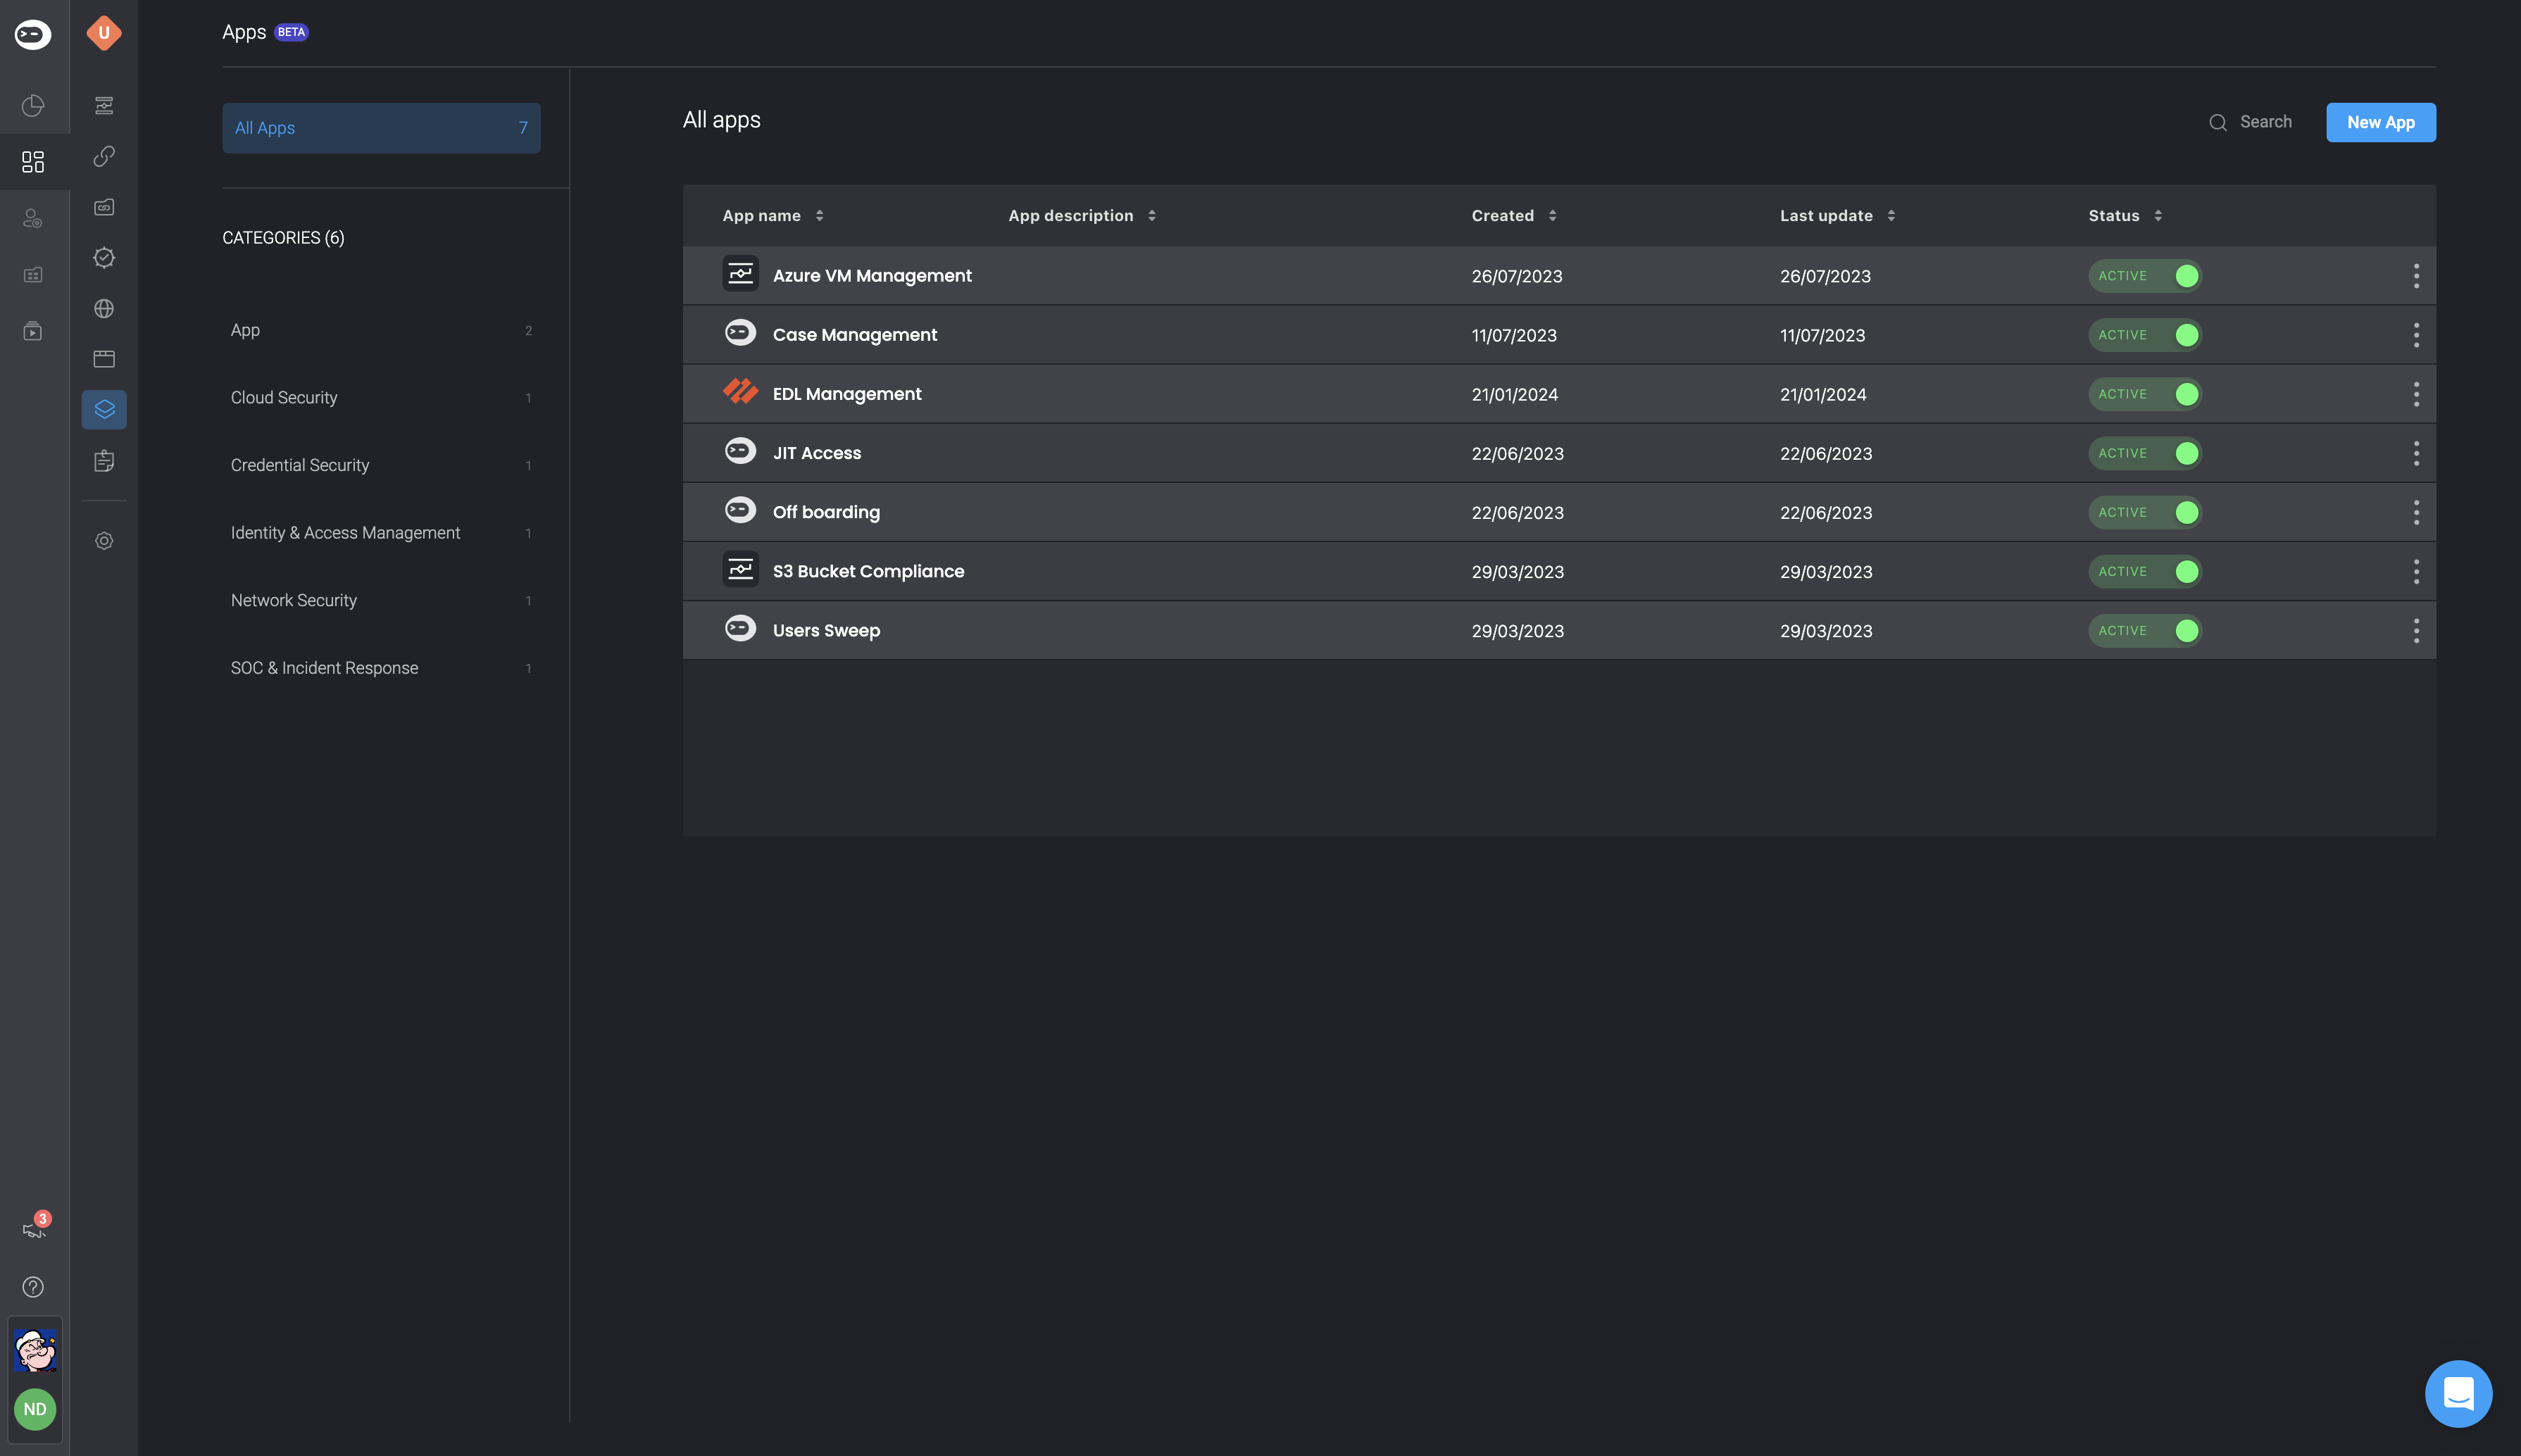Image resolution: width=2521 pixels, height=1456 pixels.
Task: Open the Off boarding app
Action: [x=826, y=512]
